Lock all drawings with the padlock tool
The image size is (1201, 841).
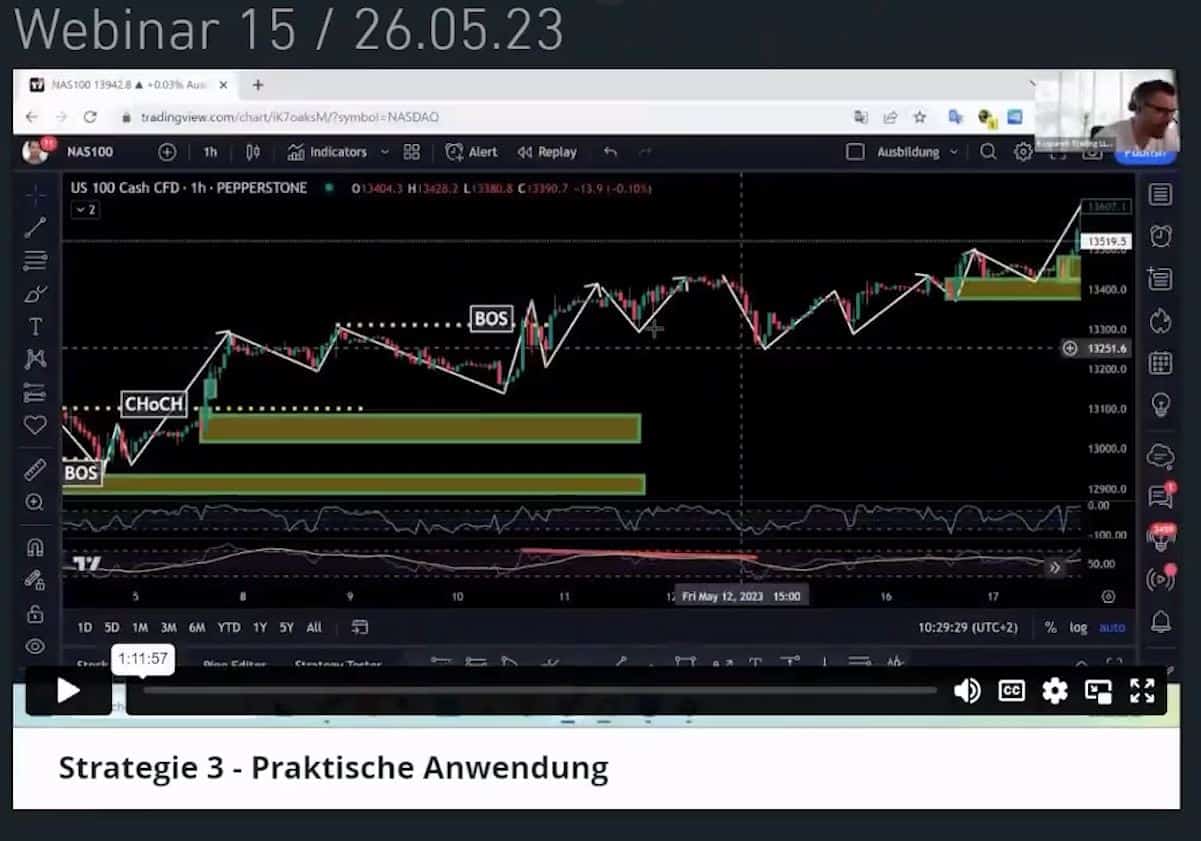click(x=34, y=612)
